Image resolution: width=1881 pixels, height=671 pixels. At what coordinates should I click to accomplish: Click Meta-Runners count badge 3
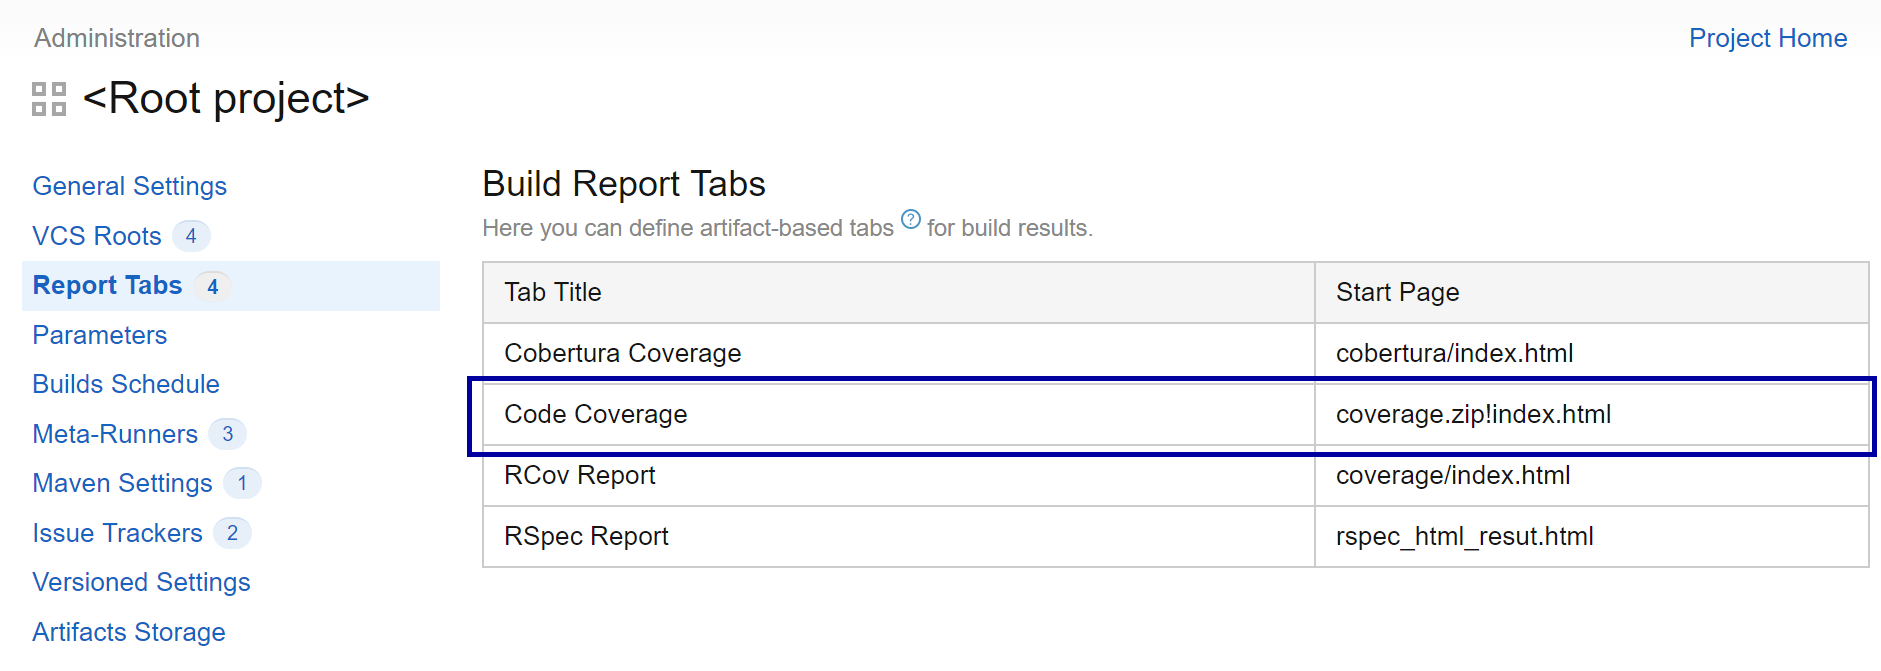click(228, 434)
